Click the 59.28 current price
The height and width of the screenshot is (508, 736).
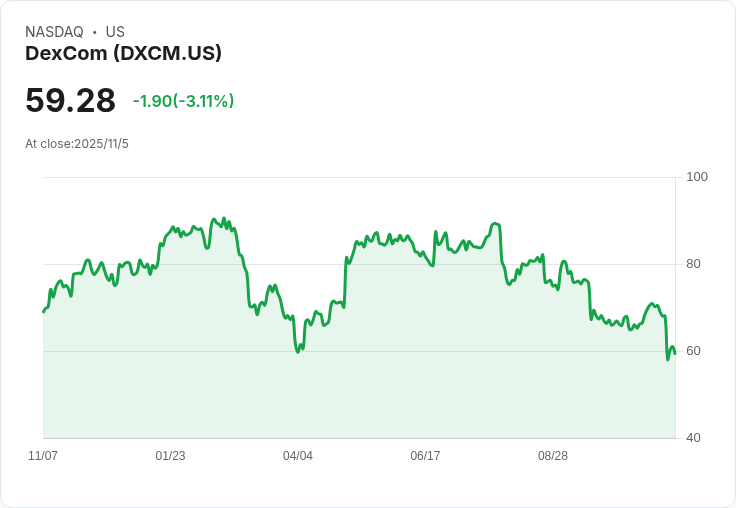(x=70, y=101)
